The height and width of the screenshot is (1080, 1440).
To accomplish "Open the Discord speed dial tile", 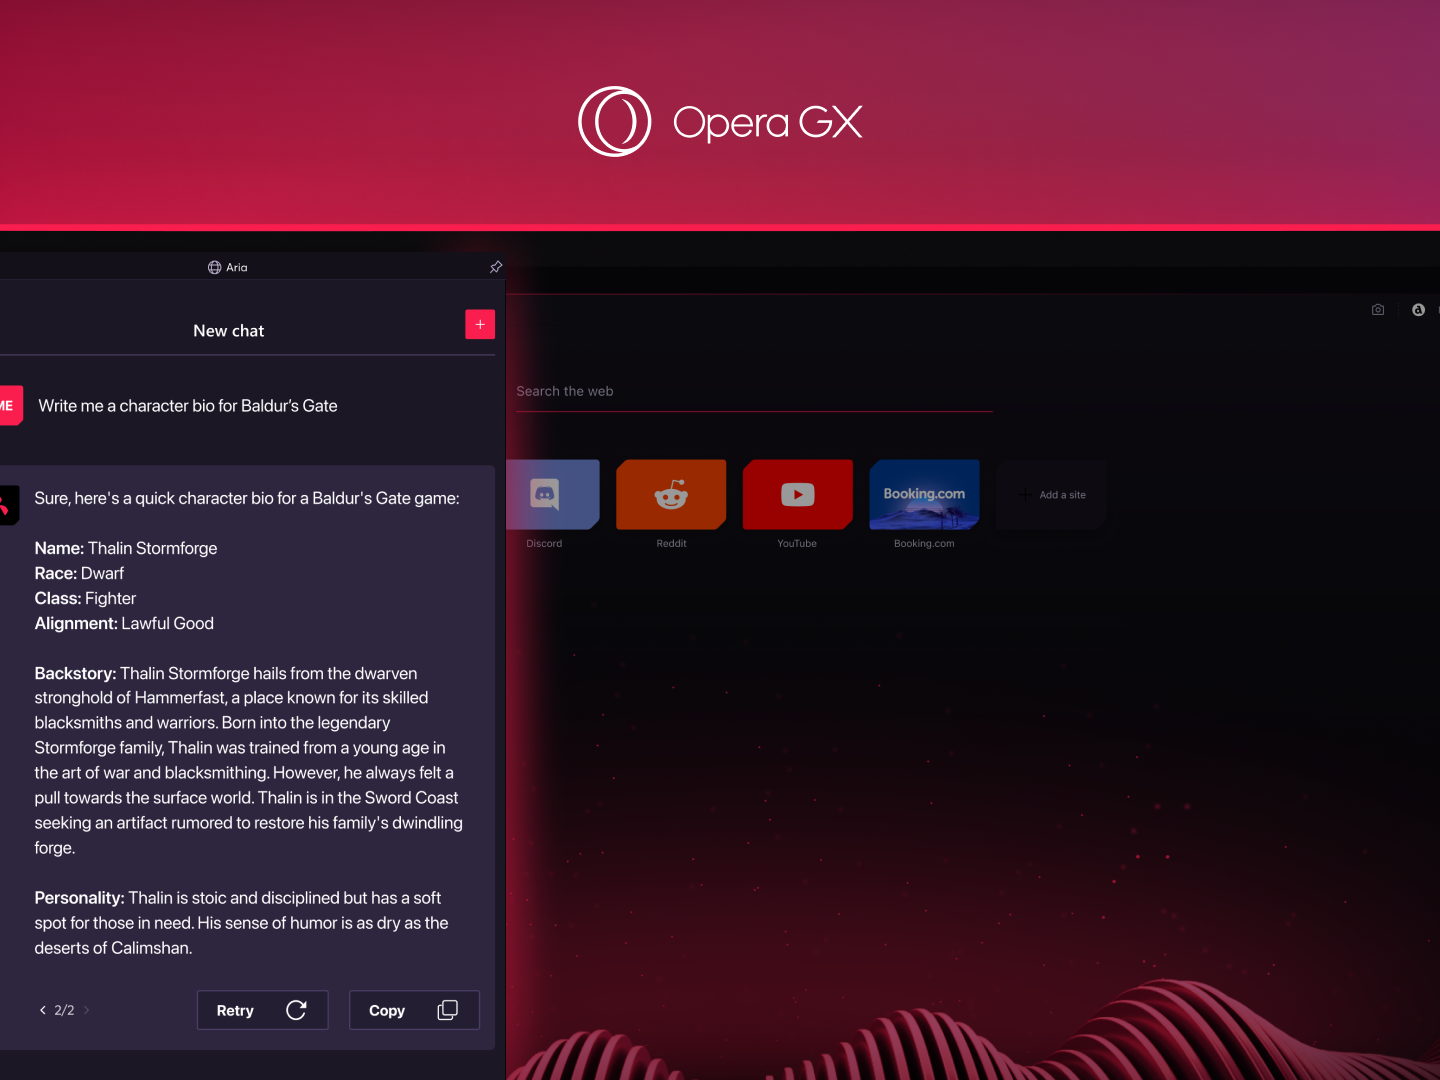I will [x=553, y=495].
